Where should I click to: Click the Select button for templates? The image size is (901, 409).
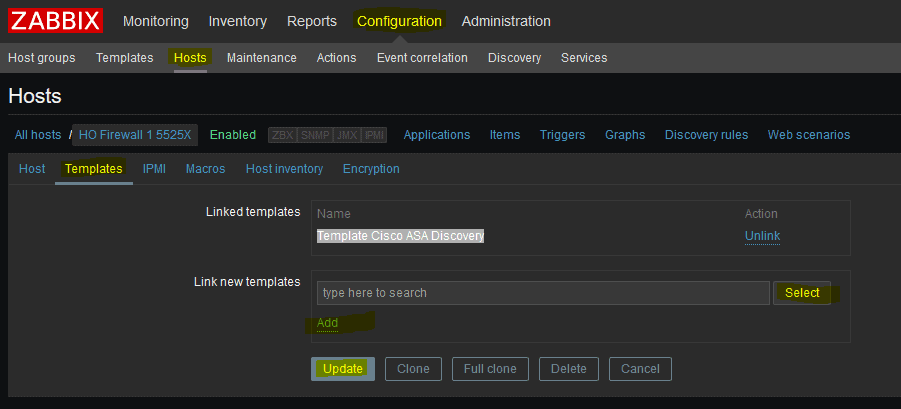[x=802, y=293]
